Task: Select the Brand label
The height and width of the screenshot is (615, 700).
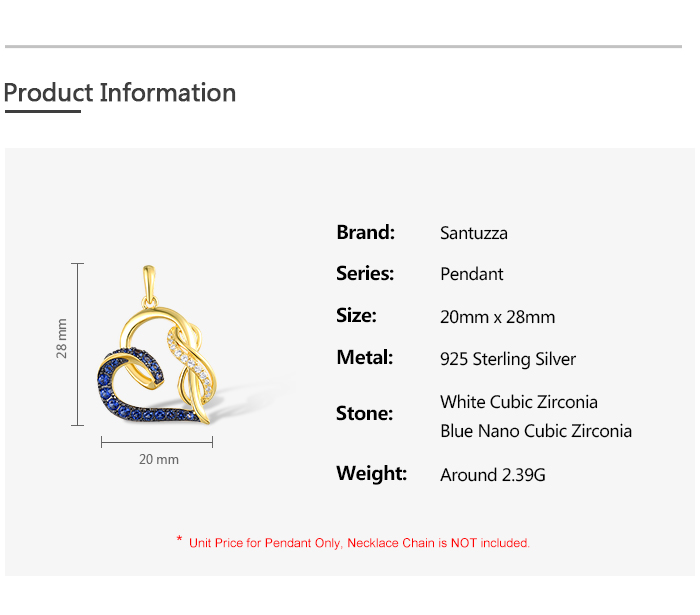Action: point(366,232)
